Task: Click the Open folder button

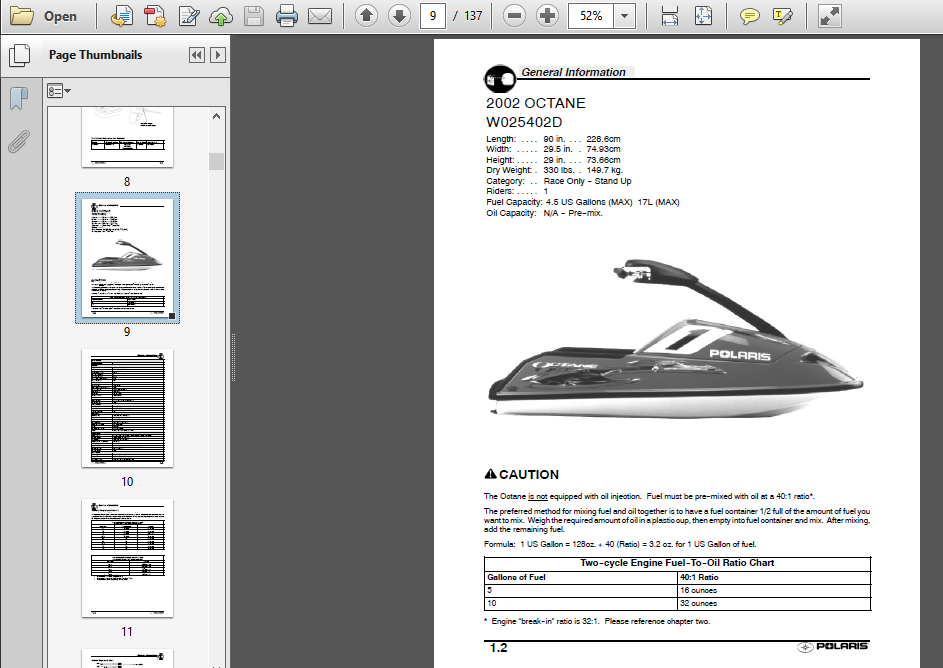Action: 43,16
